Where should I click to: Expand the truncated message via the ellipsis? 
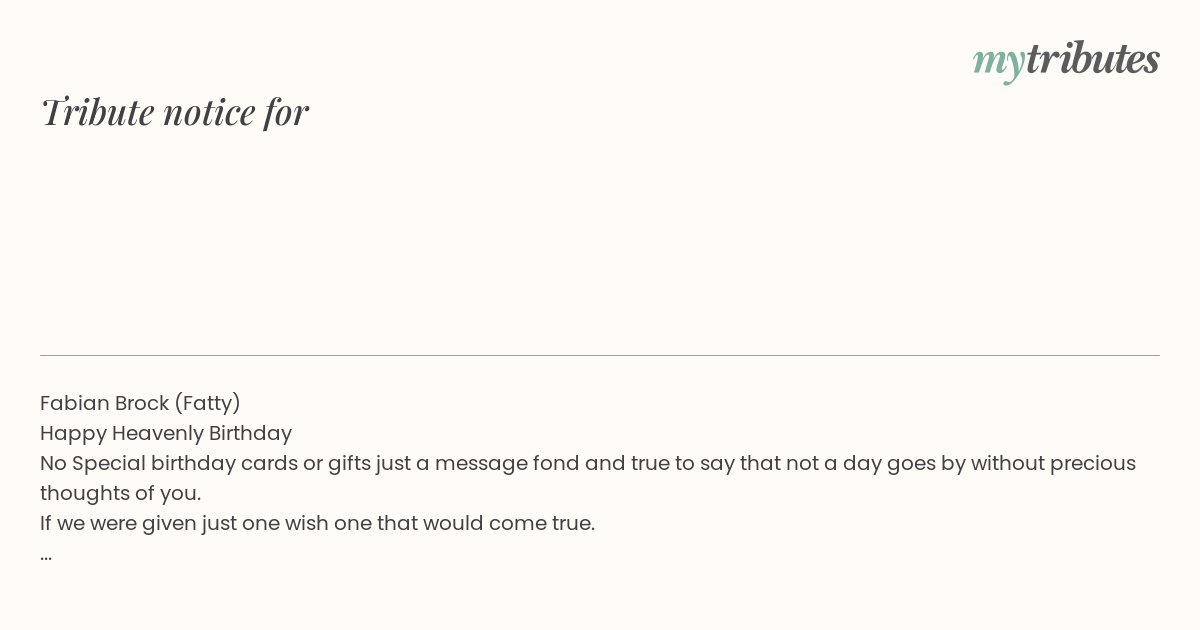tap(46, 555)
